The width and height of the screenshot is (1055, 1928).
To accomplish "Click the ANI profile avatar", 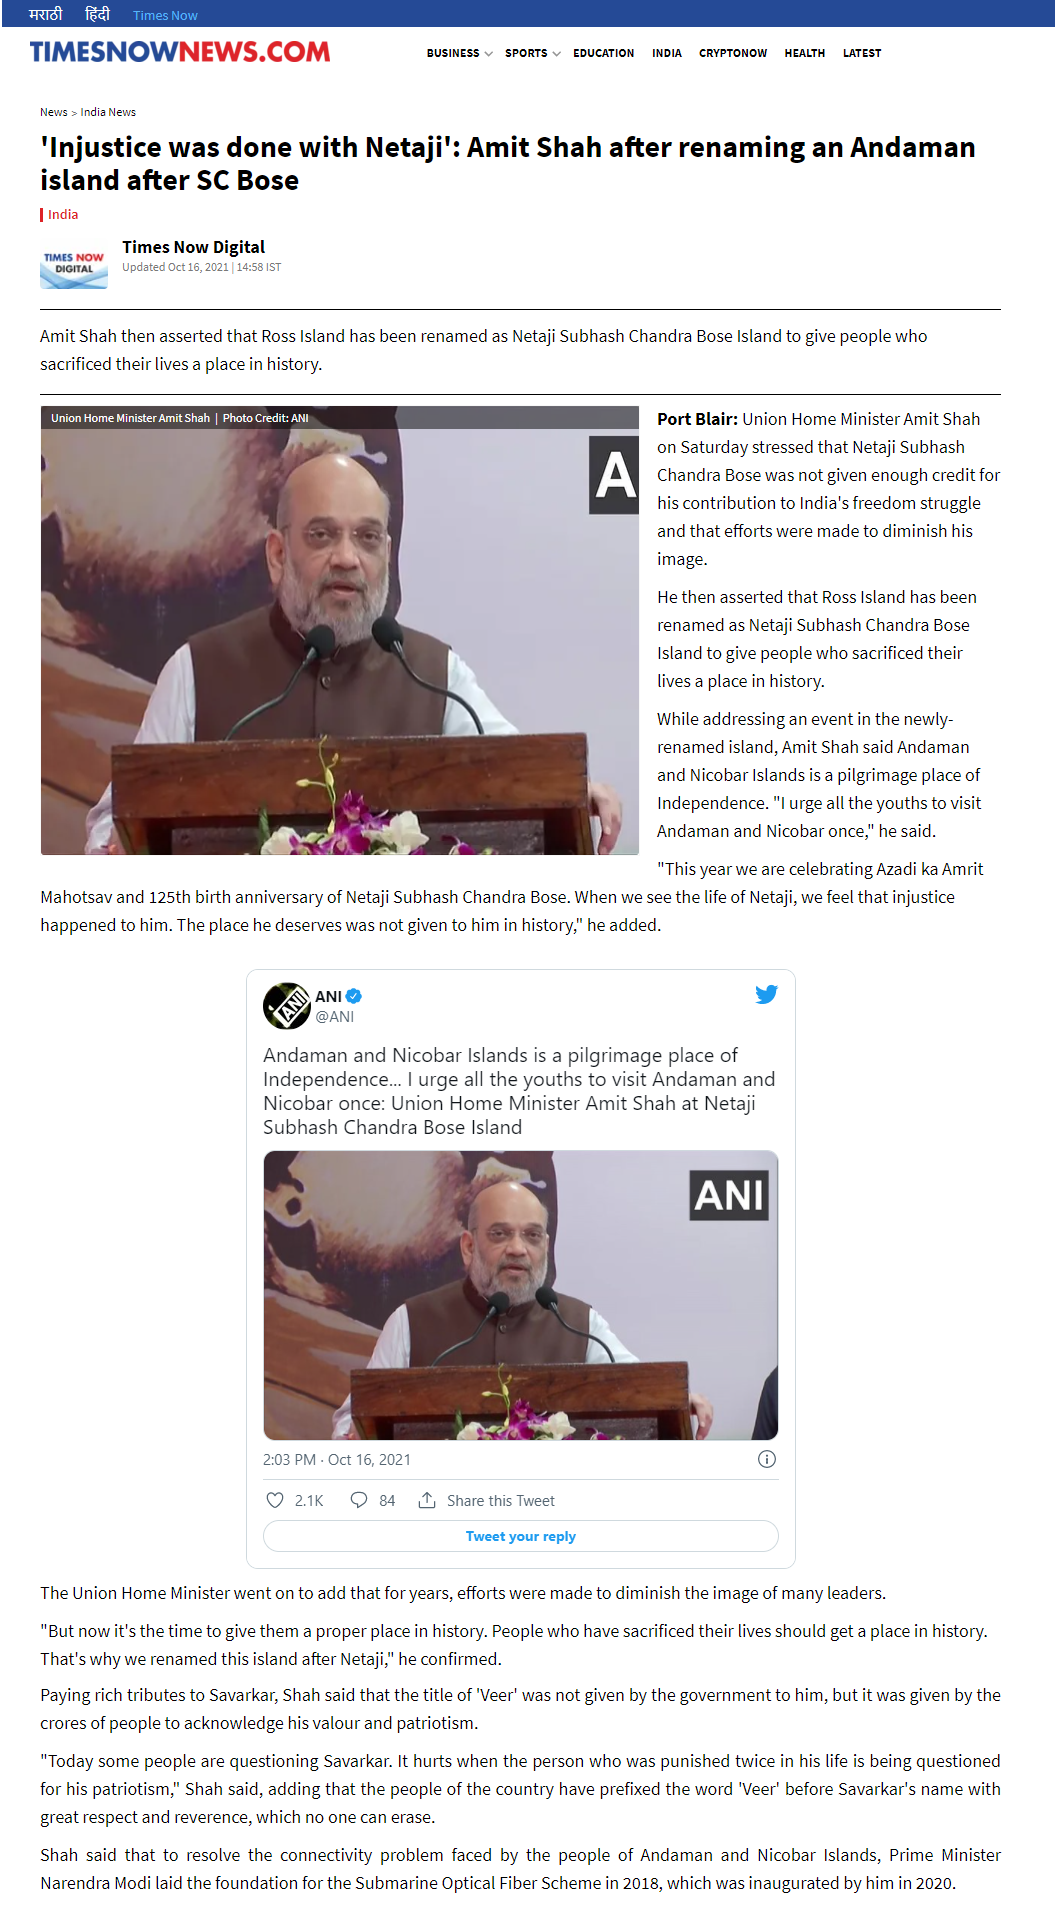I will click(x=286, y=1006).
